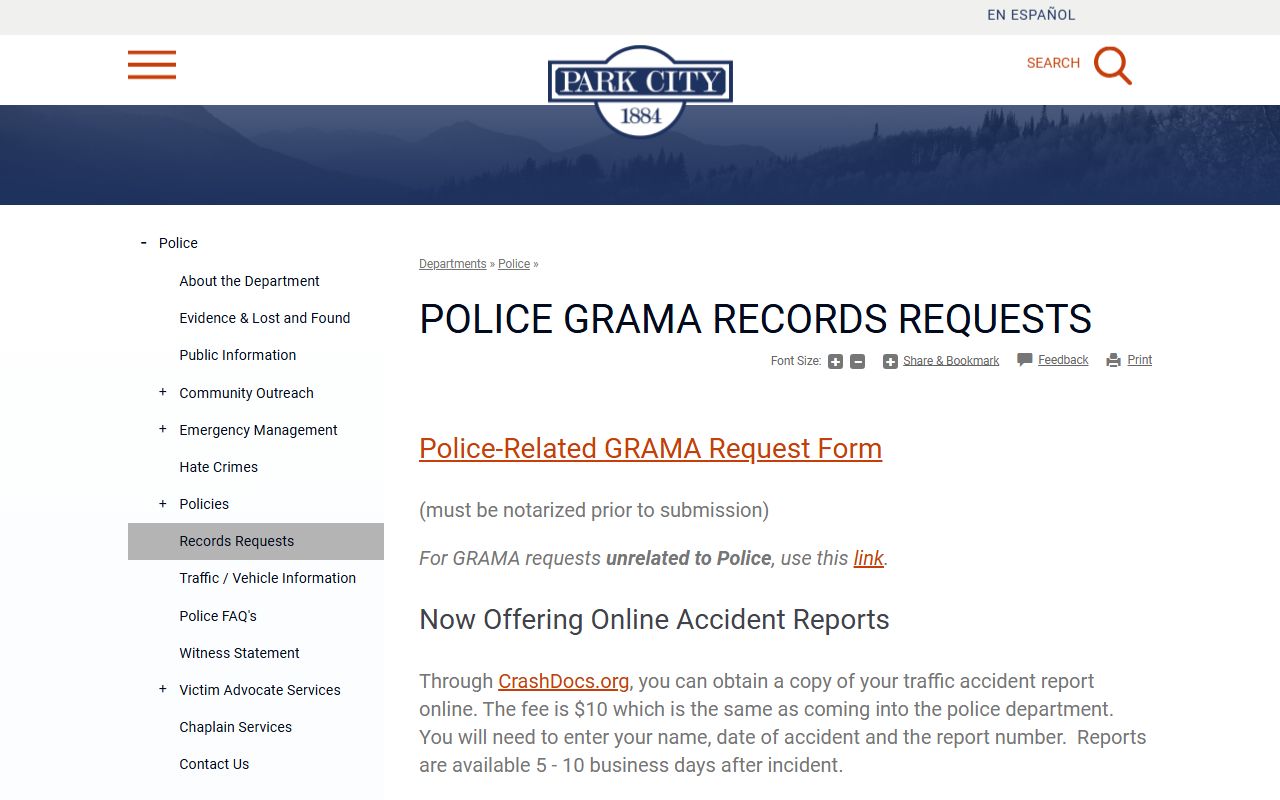Open Victim Advocate Services page

point(260,690)
